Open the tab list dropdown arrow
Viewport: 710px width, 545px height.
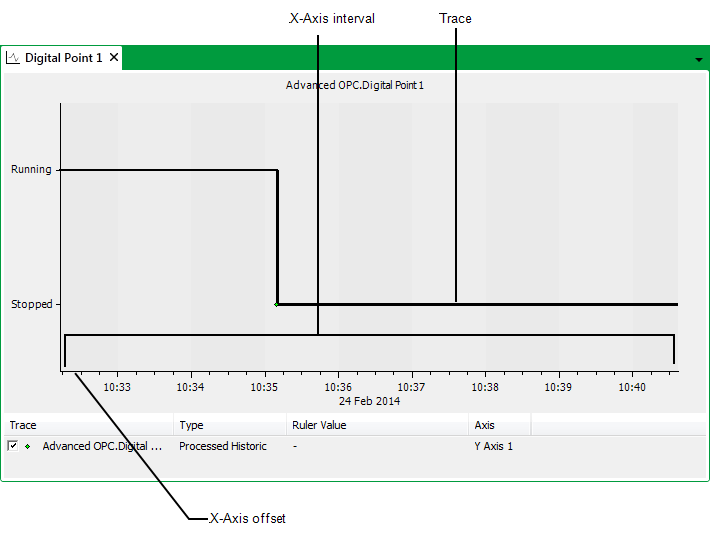pos(698,60)
